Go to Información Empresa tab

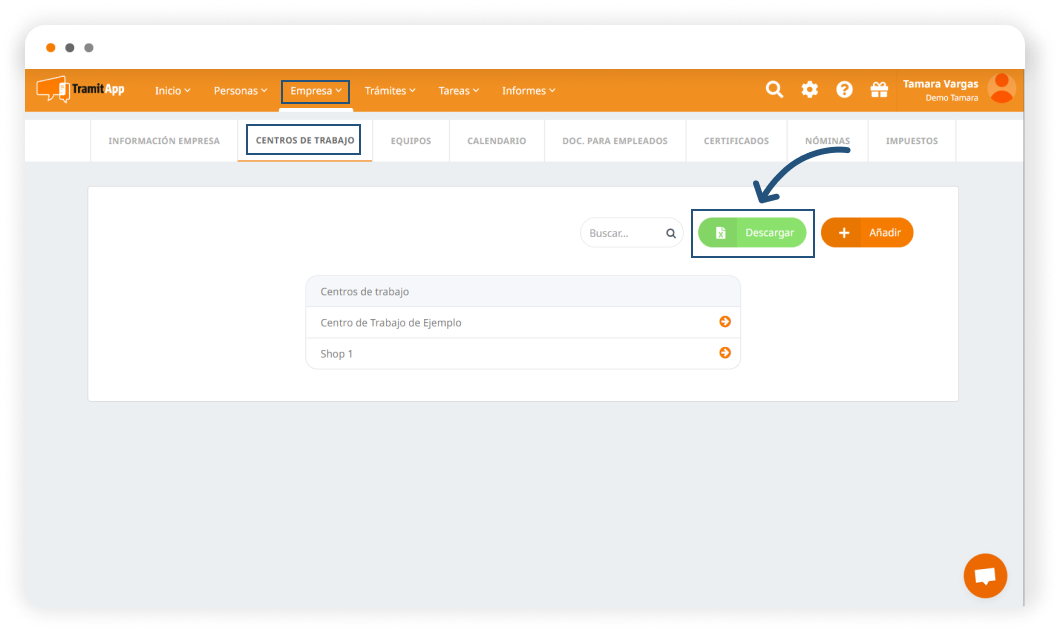coord(164,141)
